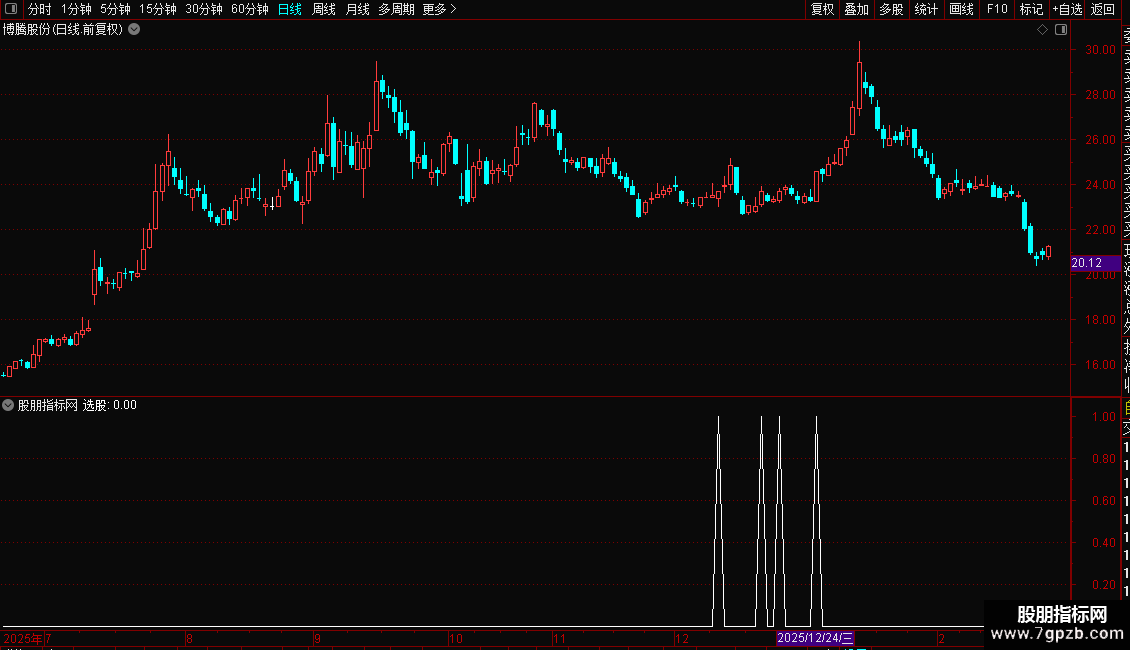Screen dimensions: 1130x650
Task: Click the 返回 back button
Action: 1103,9
